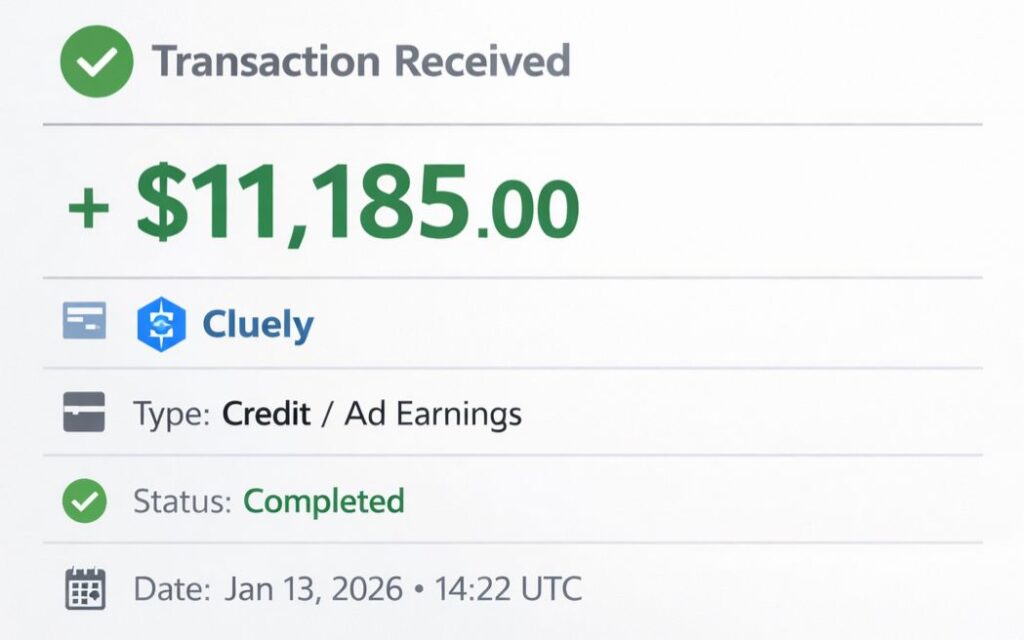Click the 14:22 UTC timestamp

507,589
